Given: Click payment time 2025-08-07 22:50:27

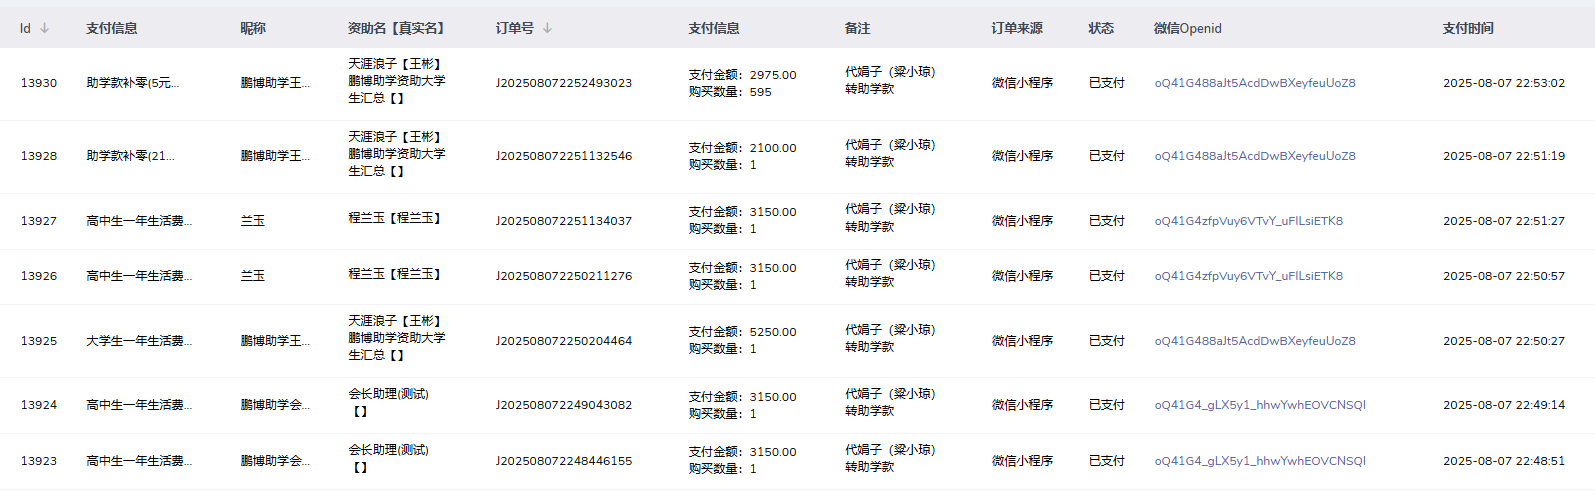Looking at the screenshot, I should coord(1503,341).
